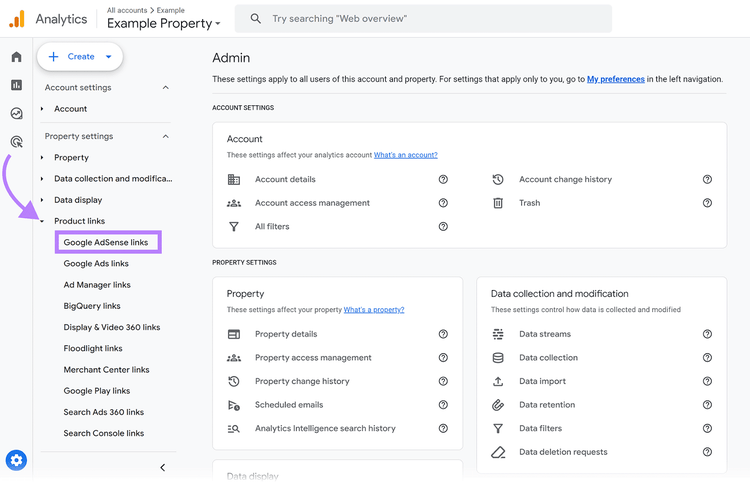Select Google Ads links
Viewport: 750px width, 485px height.
[x=96, y=264]
